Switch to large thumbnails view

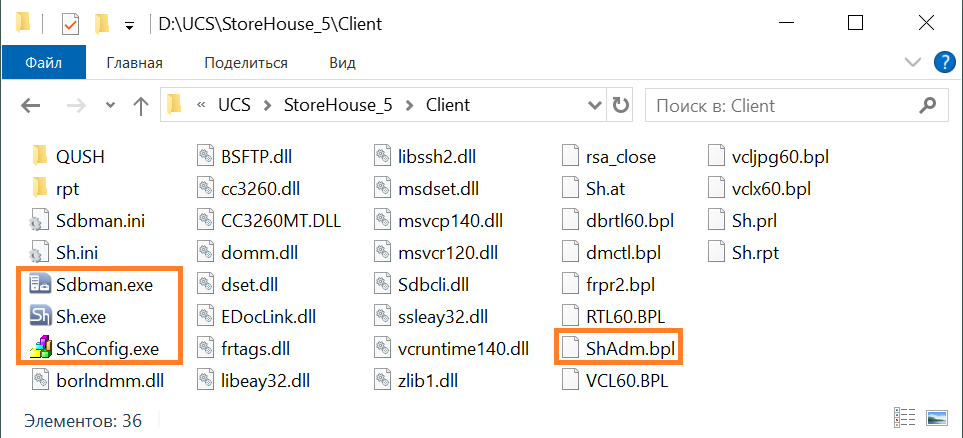click(x=937, y=418)
